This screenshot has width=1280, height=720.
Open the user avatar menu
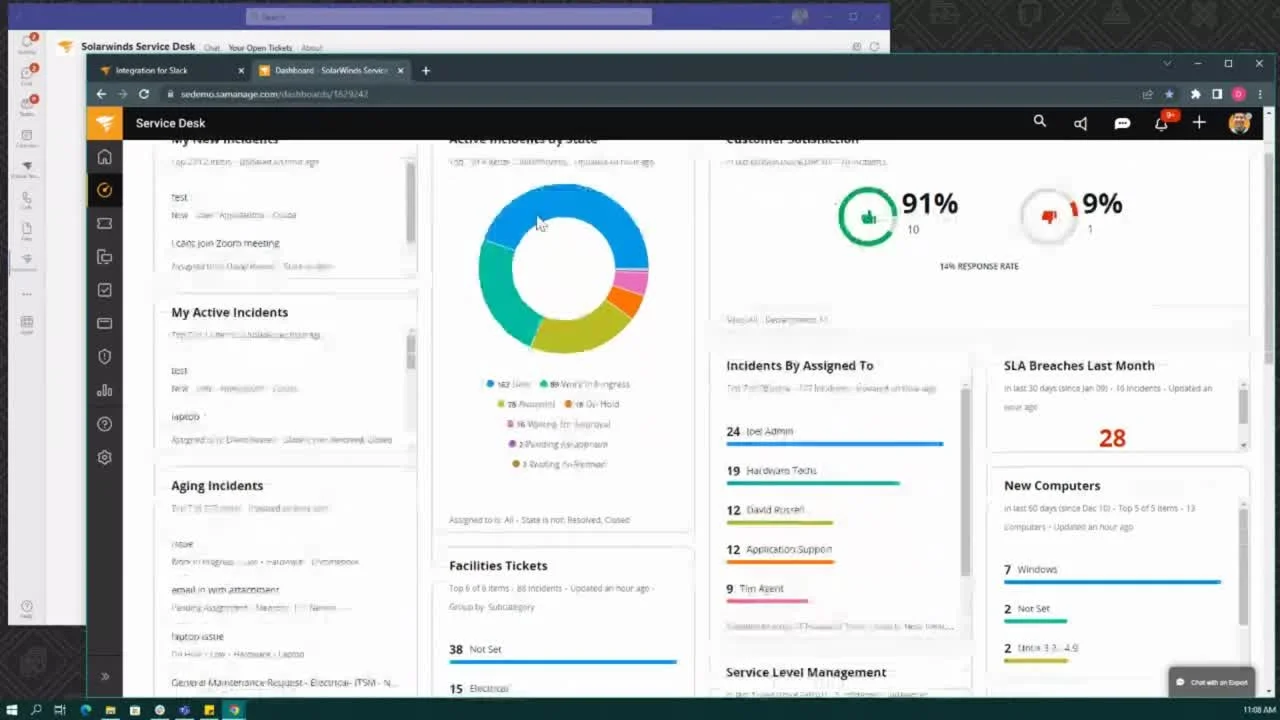tap(1239, 123)
